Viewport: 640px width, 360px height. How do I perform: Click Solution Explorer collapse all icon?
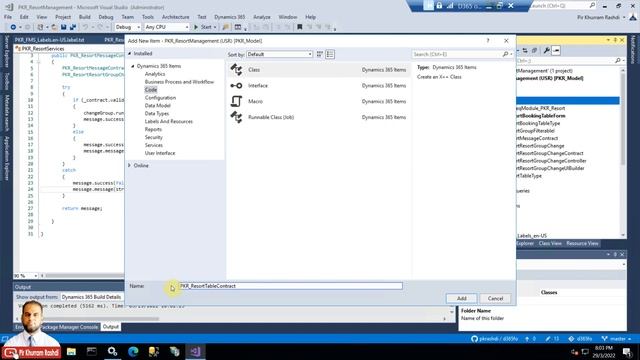coord(534,51)
